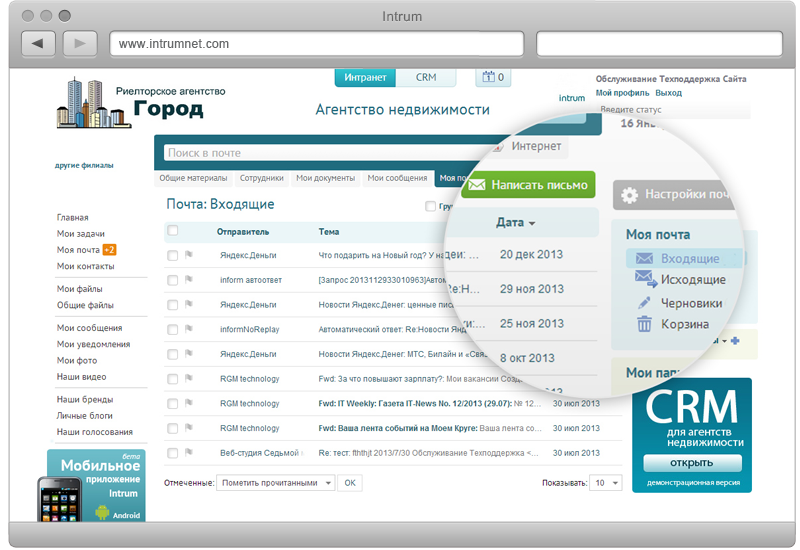
Task: Click the +2 unread badge next to Моя почта
Action: (x=110, y=249)
